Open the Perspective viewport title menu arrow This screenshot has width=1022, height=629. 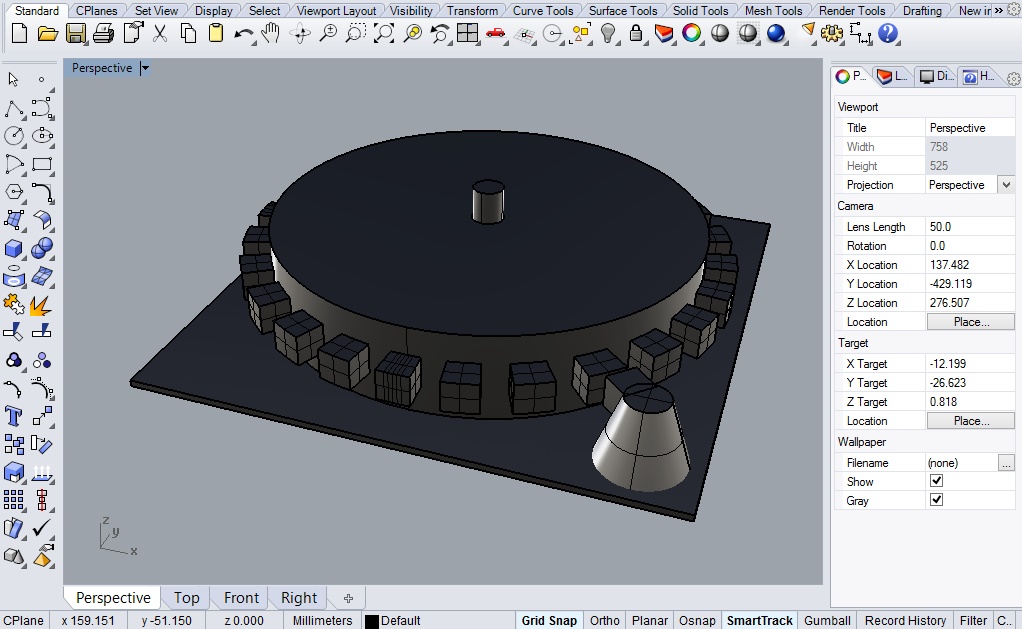point(145,68)
